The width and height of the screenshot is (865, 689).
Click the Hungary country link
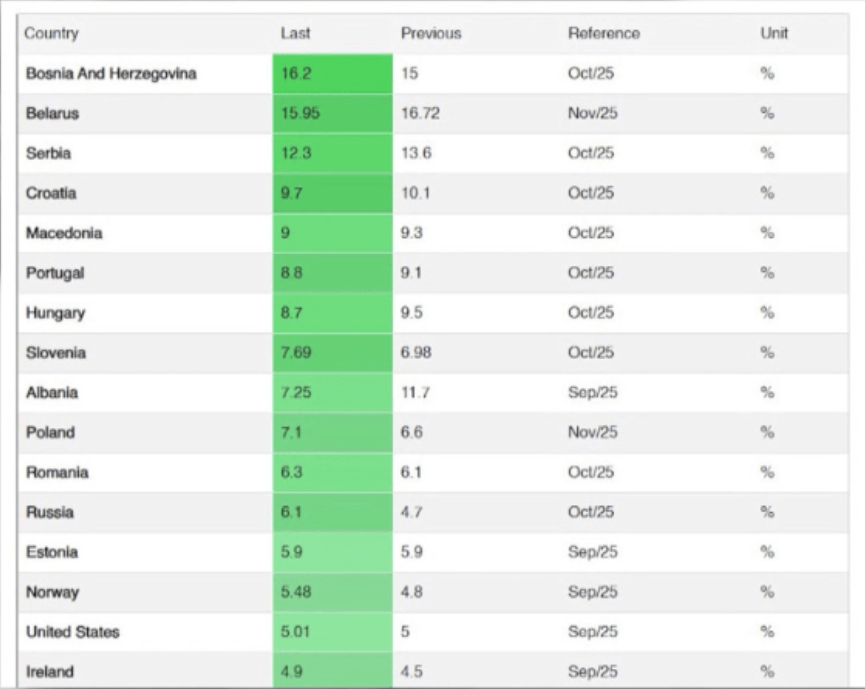(56, 313)
